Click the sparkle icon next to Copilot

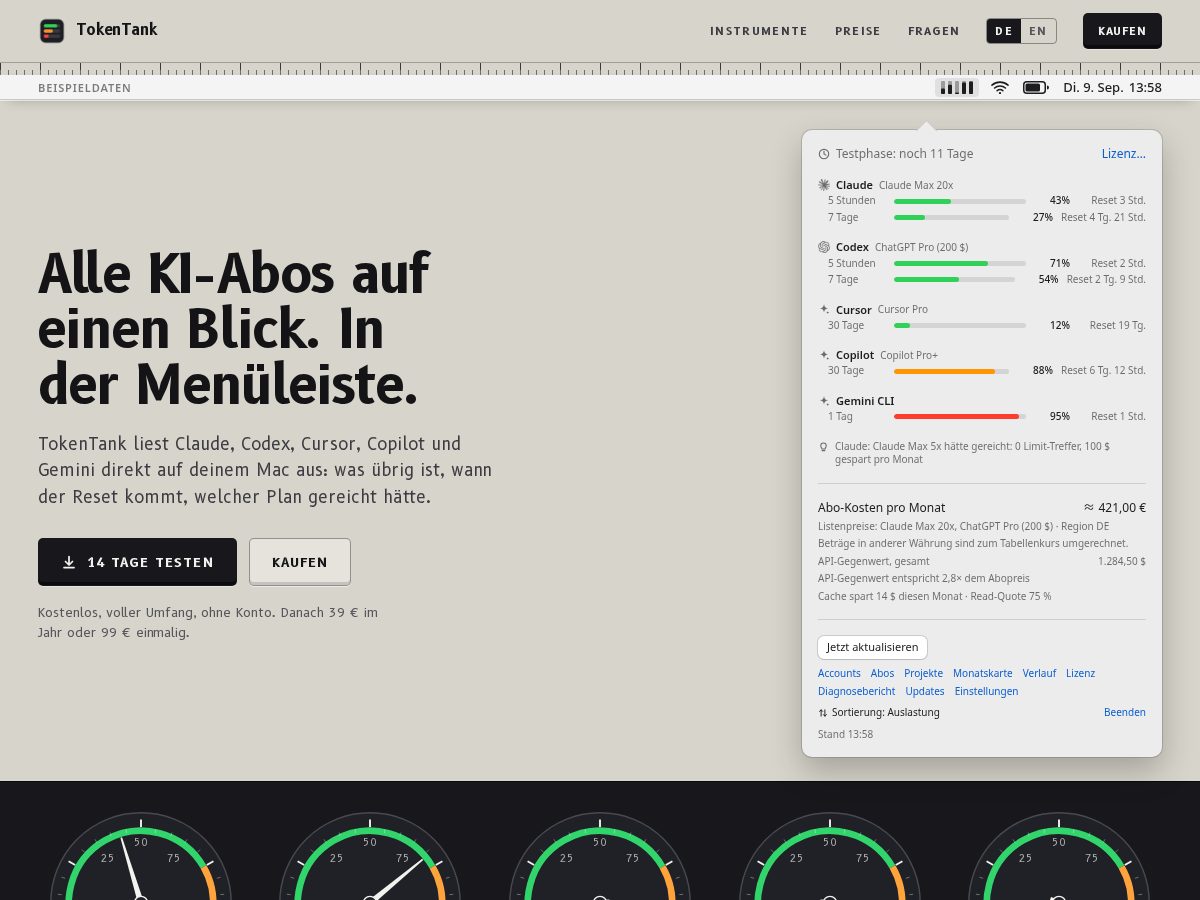tap(824, 355)
